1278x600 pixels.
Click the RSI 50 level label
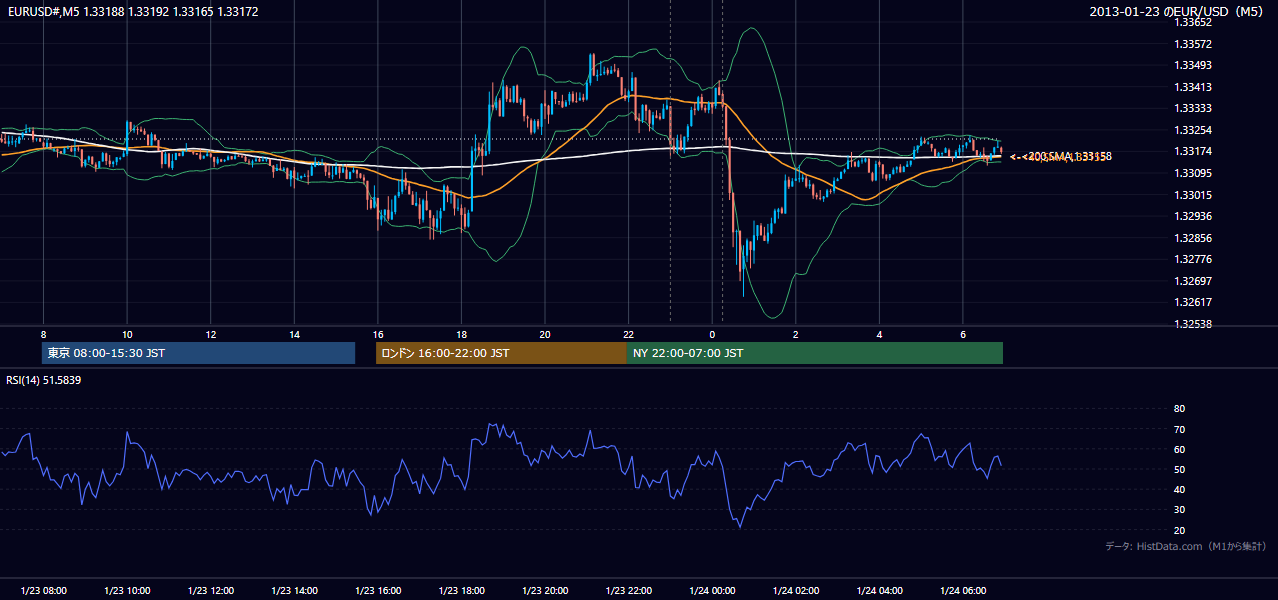click(x=1179, y=469)
